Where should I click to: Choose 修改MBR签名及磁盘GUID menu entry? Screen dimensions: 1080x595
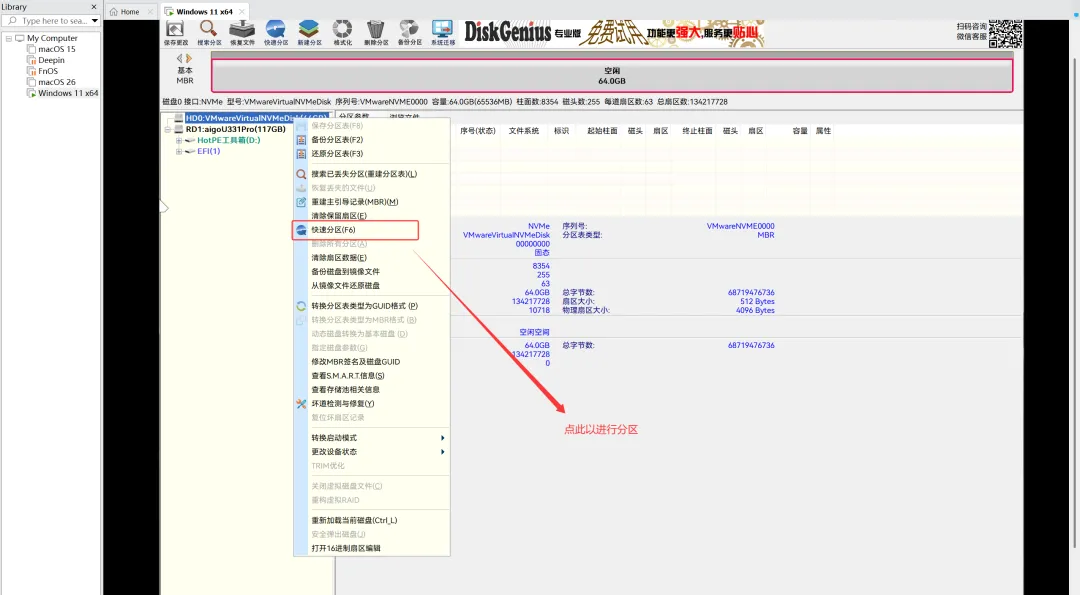tap(371, 362)
